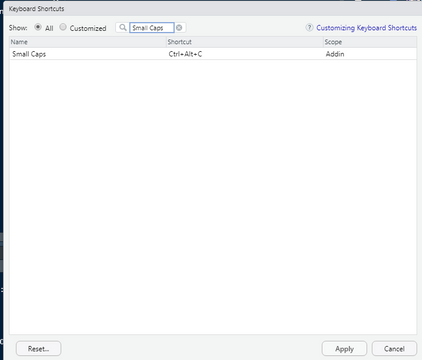
Task: Click the Reset... button
Action: [x=38, y=349]
